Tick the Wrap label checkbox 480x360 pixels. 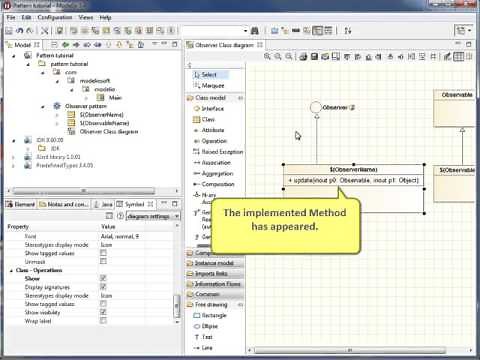[x=103, y=321]
